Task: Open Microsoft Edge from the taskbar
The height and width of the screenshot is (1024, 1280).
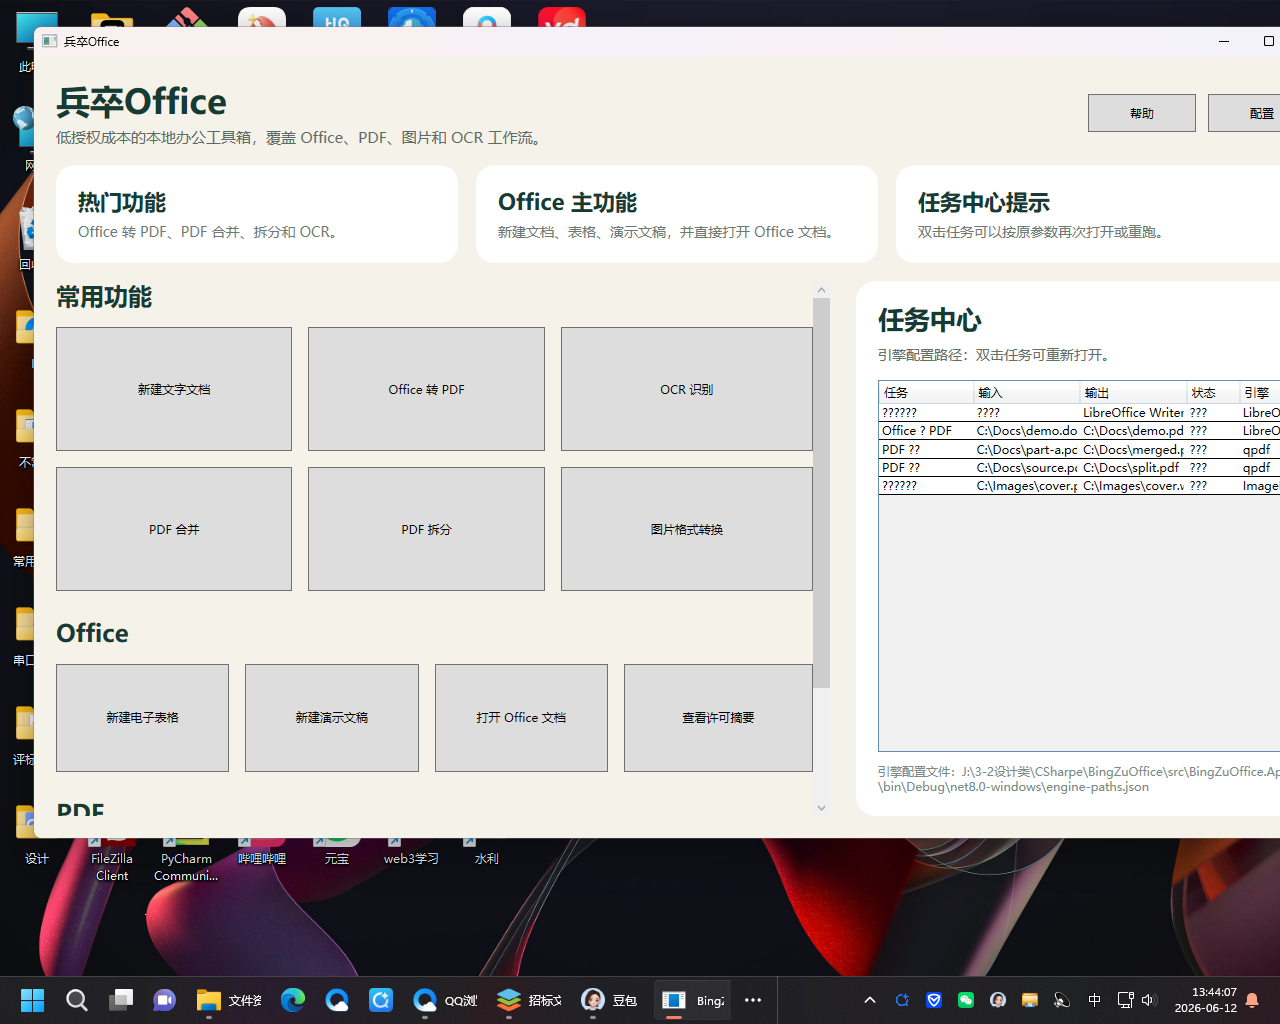Action: coord(293,1000)
